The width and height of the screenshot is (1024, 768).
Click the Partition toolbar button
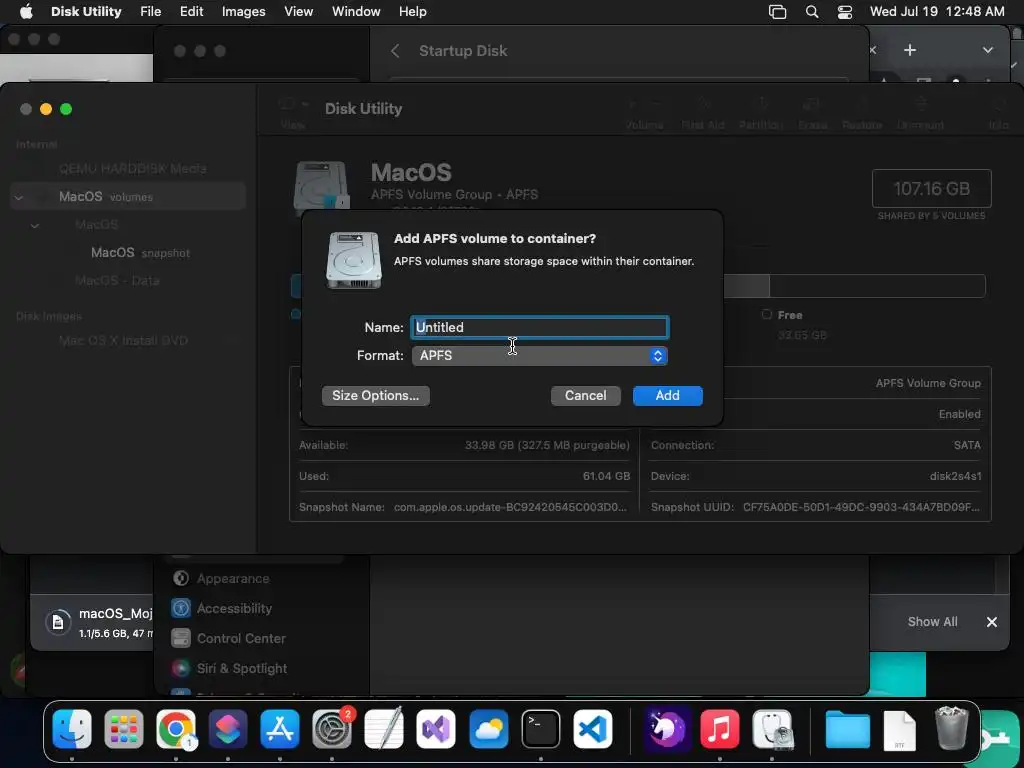[761, 114]
